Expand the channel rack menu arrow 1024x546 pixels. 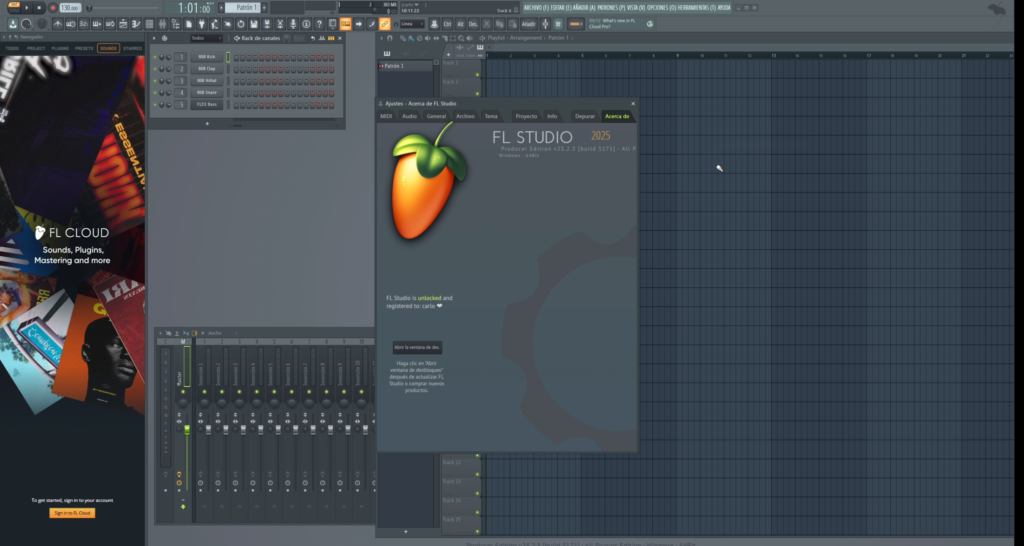(x=154, y=38)
